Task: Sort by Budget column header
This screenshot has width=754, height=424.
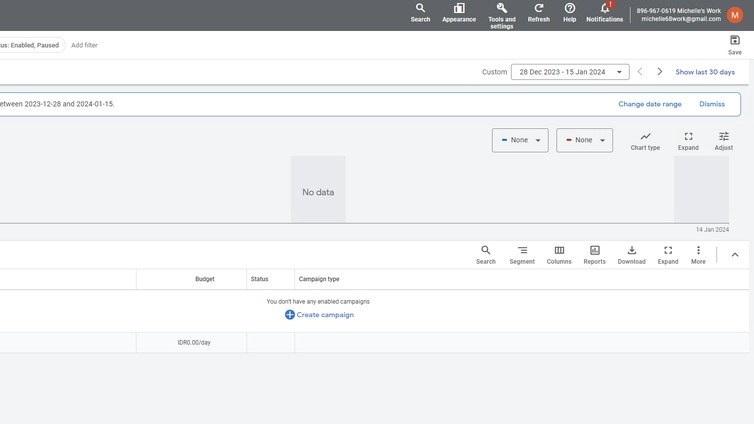Action: click(204, 279)
